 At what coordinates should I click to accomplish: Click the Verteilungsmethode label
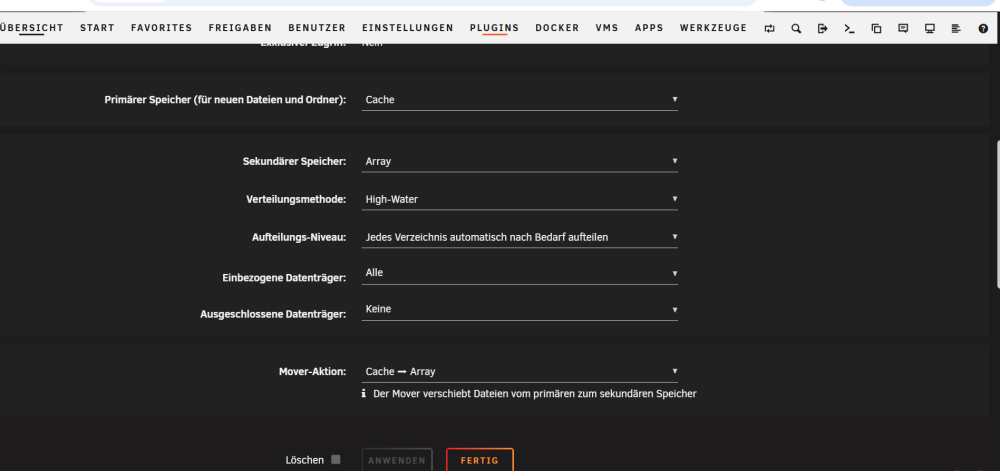pyautogui.click(x=296, y=199)
